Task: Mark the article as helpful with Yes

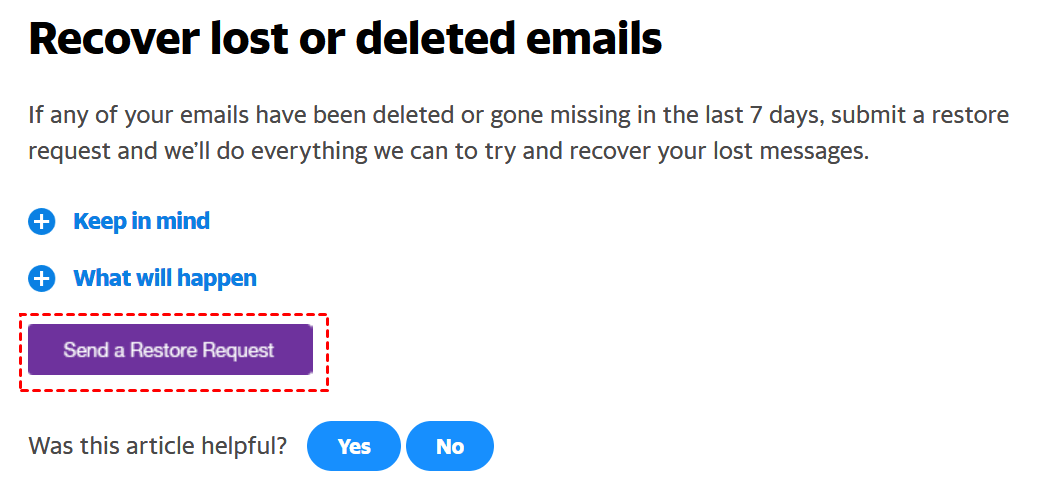Action: click(354, 446)
